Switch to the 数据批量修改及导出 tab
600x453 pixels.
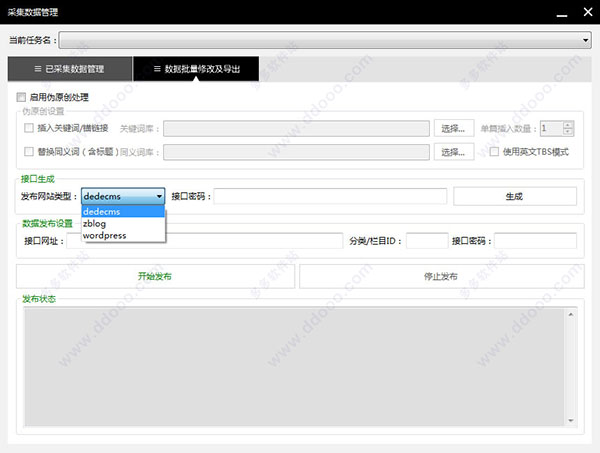196,69
